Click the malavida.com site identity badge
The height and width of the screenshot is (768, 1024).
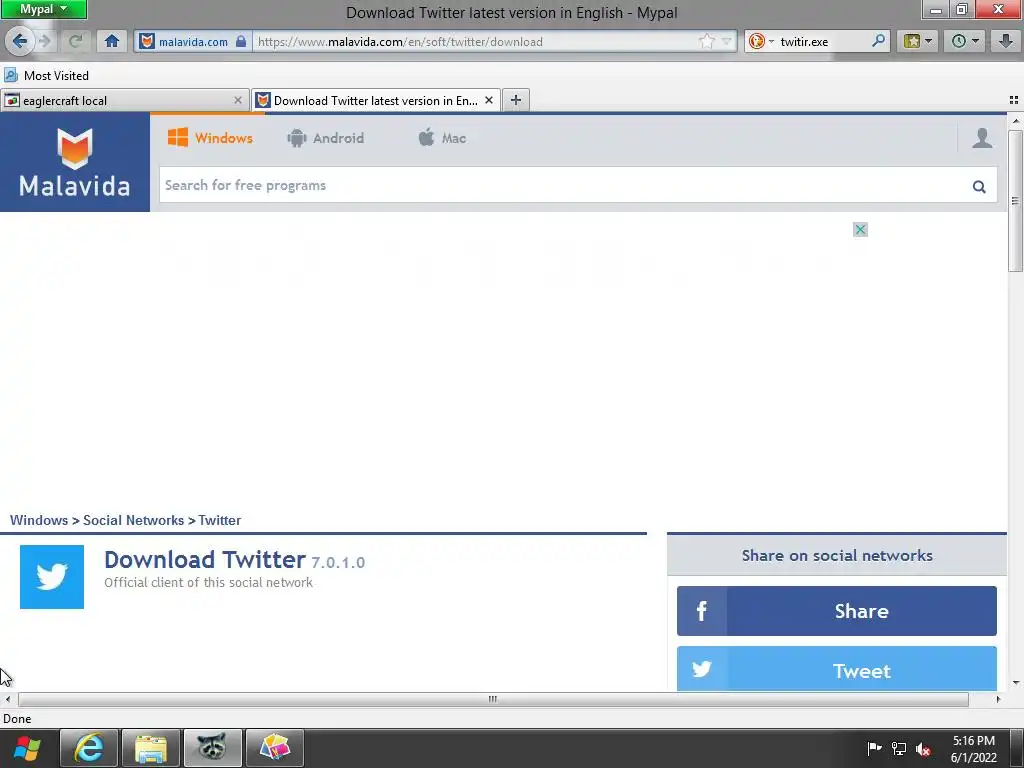tap(193, 42)
